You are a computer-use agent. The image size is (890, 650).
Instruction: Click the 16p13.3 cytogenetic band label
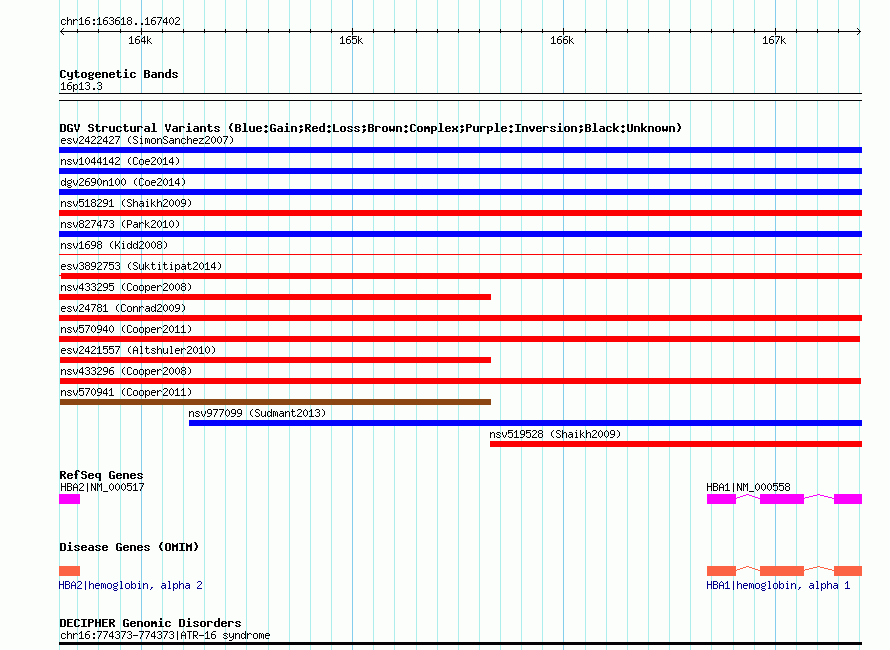click(x=81, y=86)
